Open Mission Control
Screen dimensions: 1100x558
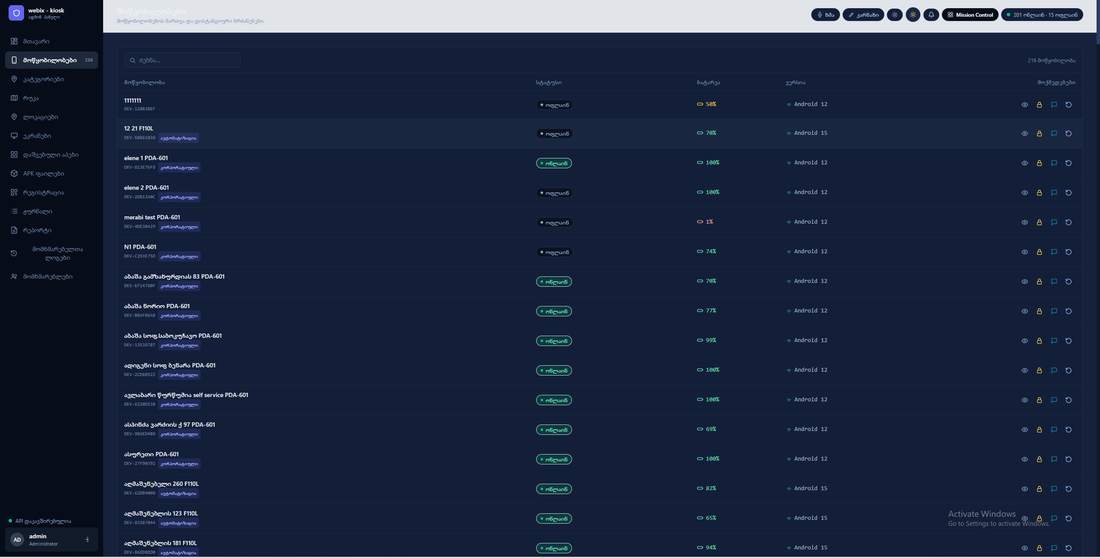tap(970, 15)
